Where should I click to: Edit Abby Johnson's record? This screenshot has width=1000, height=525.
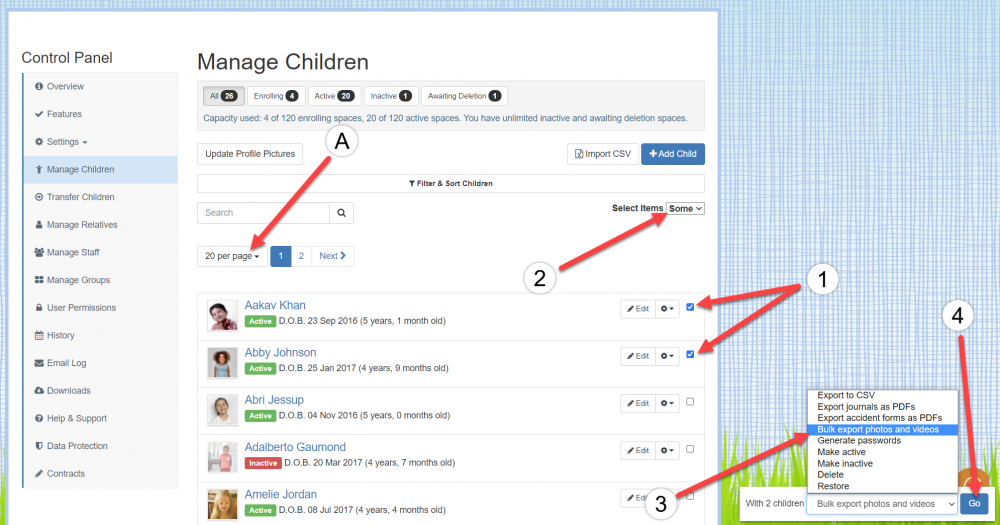pos(638,356)
